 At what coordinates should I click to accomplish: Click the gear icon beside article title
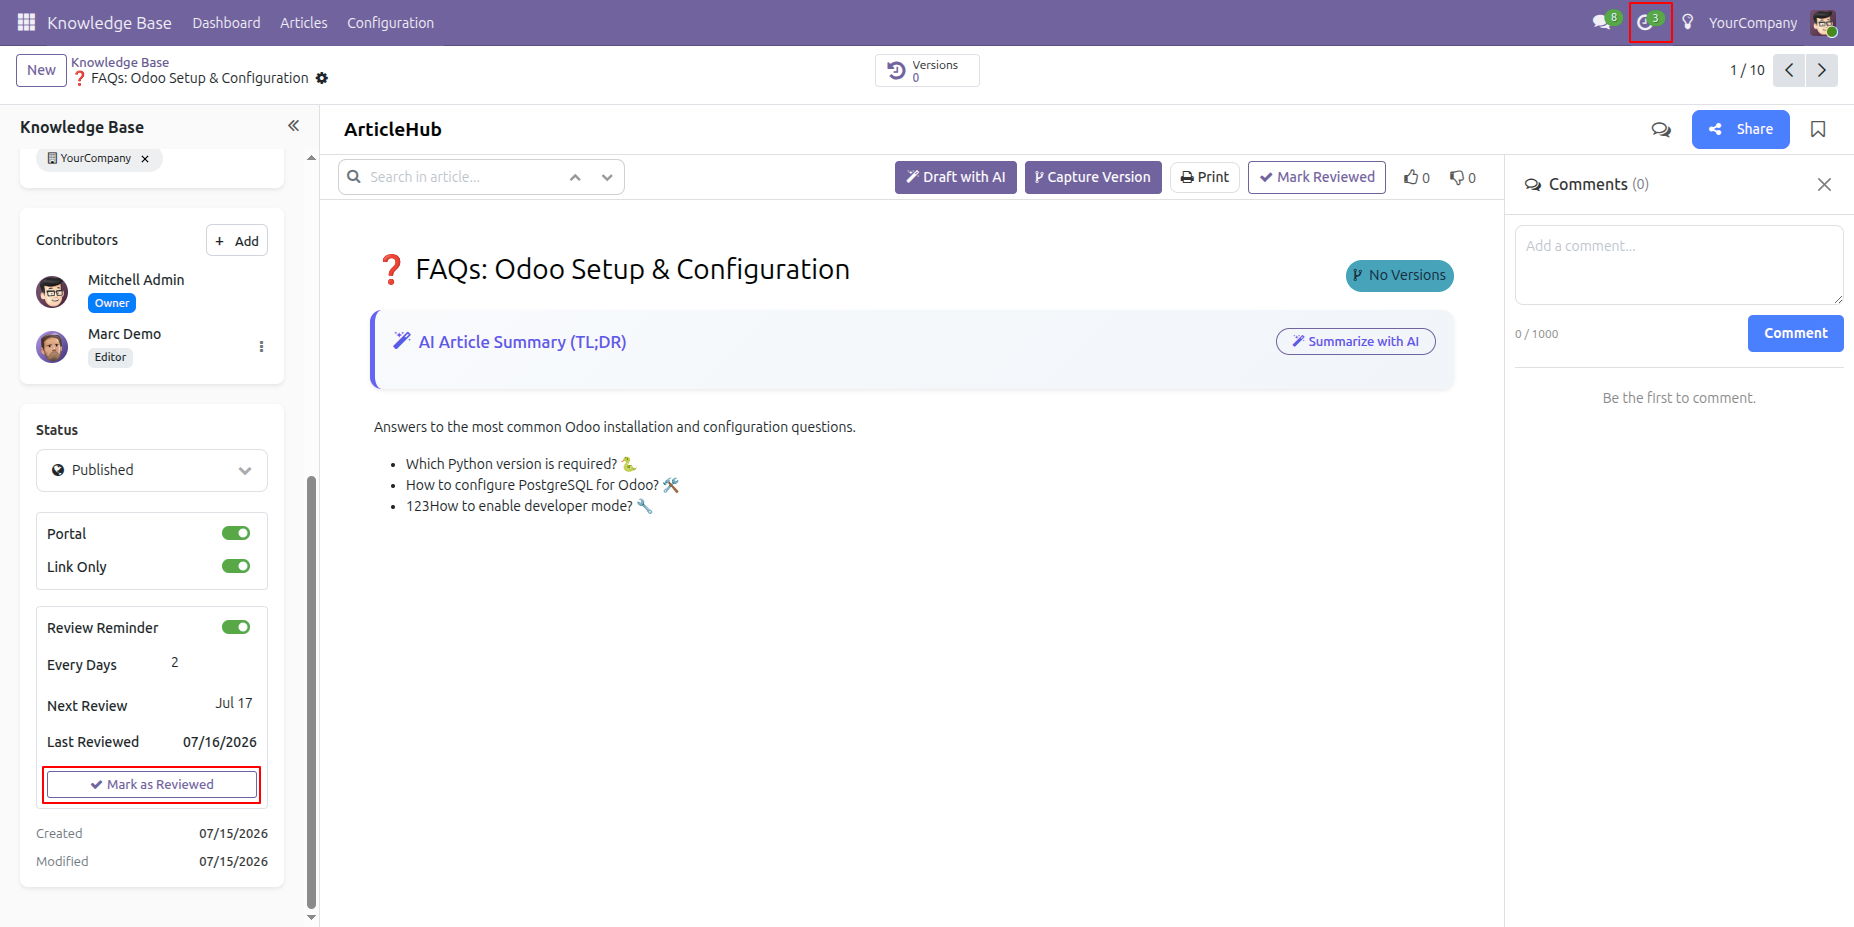pyautogui.click(x=322, y=78)
